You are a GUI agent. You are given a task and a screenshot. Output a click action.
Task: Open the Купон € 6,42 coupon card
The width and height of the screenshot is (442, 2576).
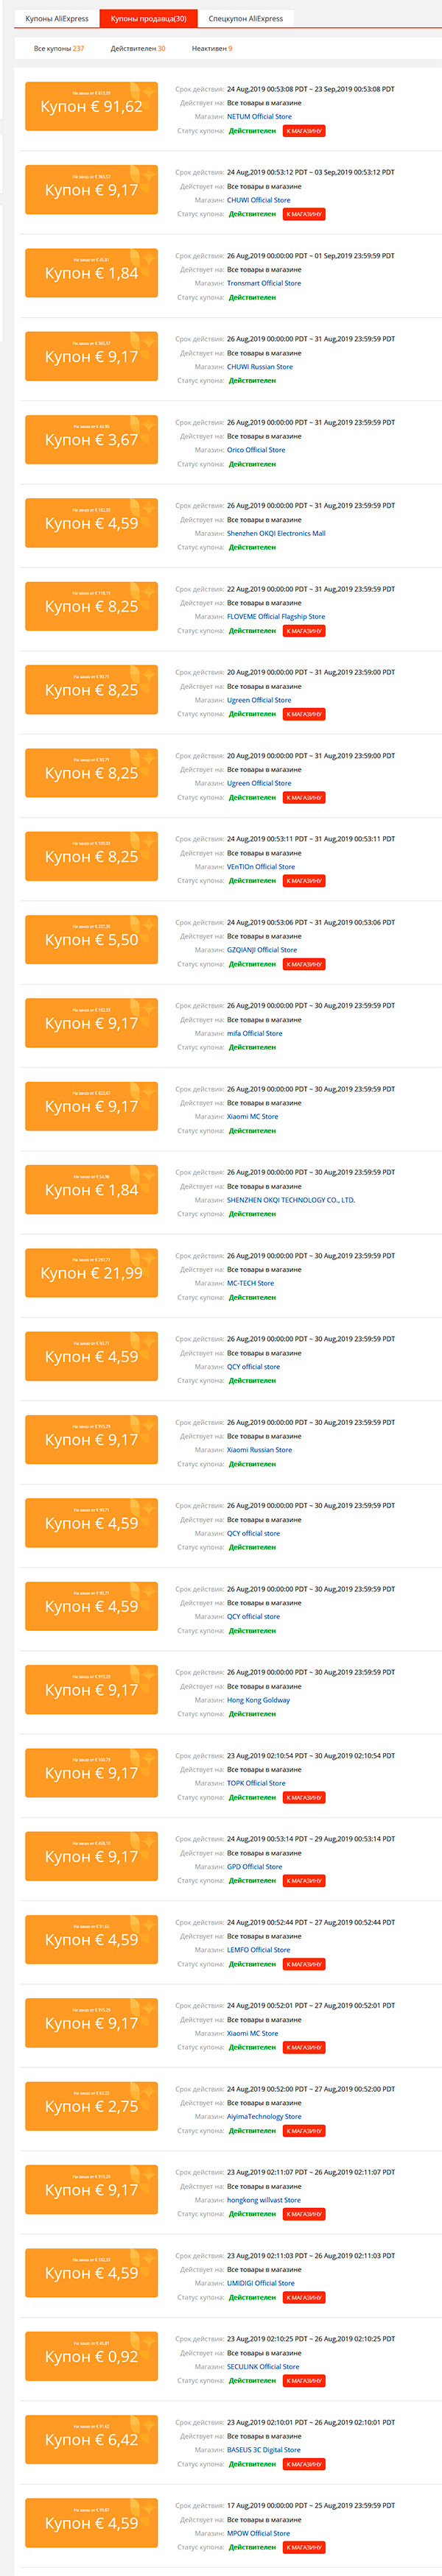point(91,2439)
